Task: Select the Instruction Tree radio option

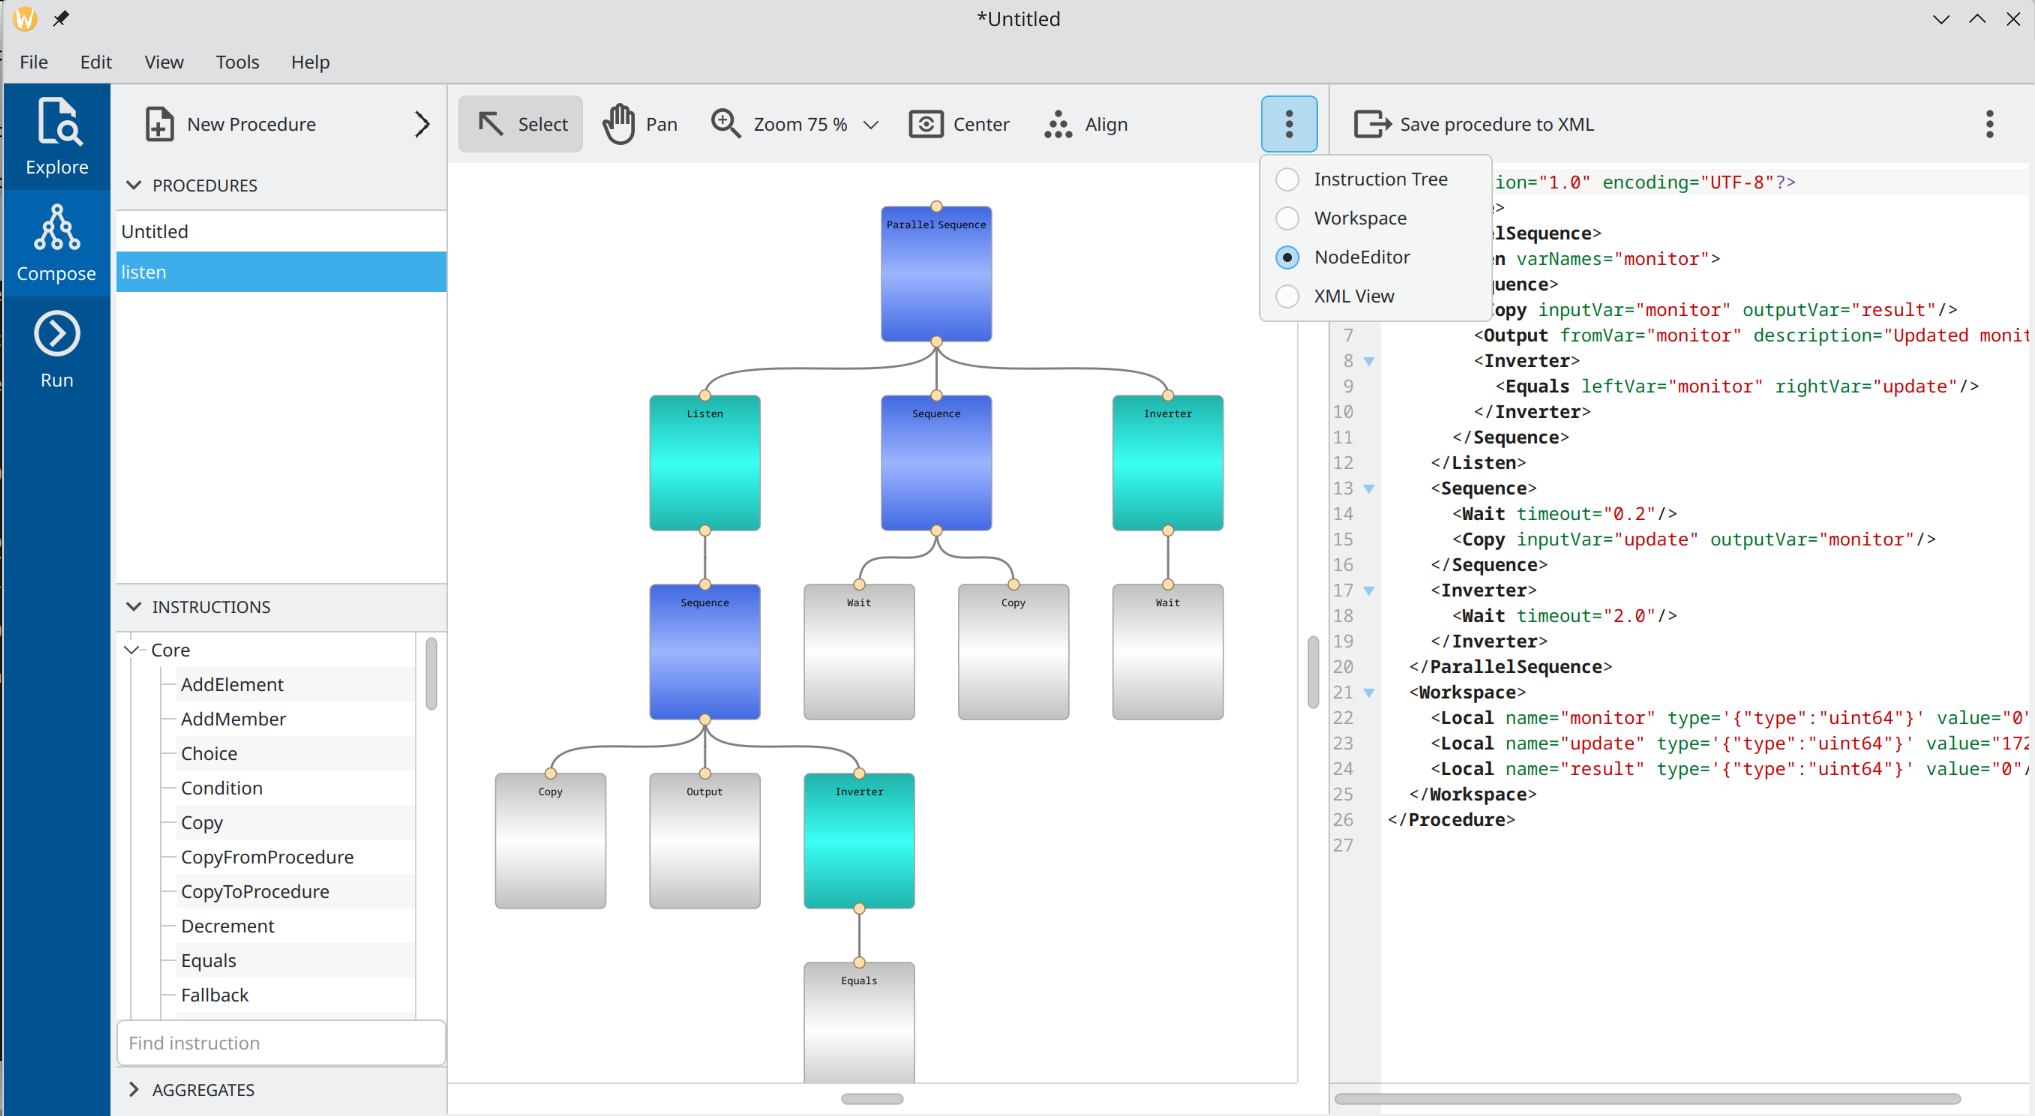Action: [1288, 179]
